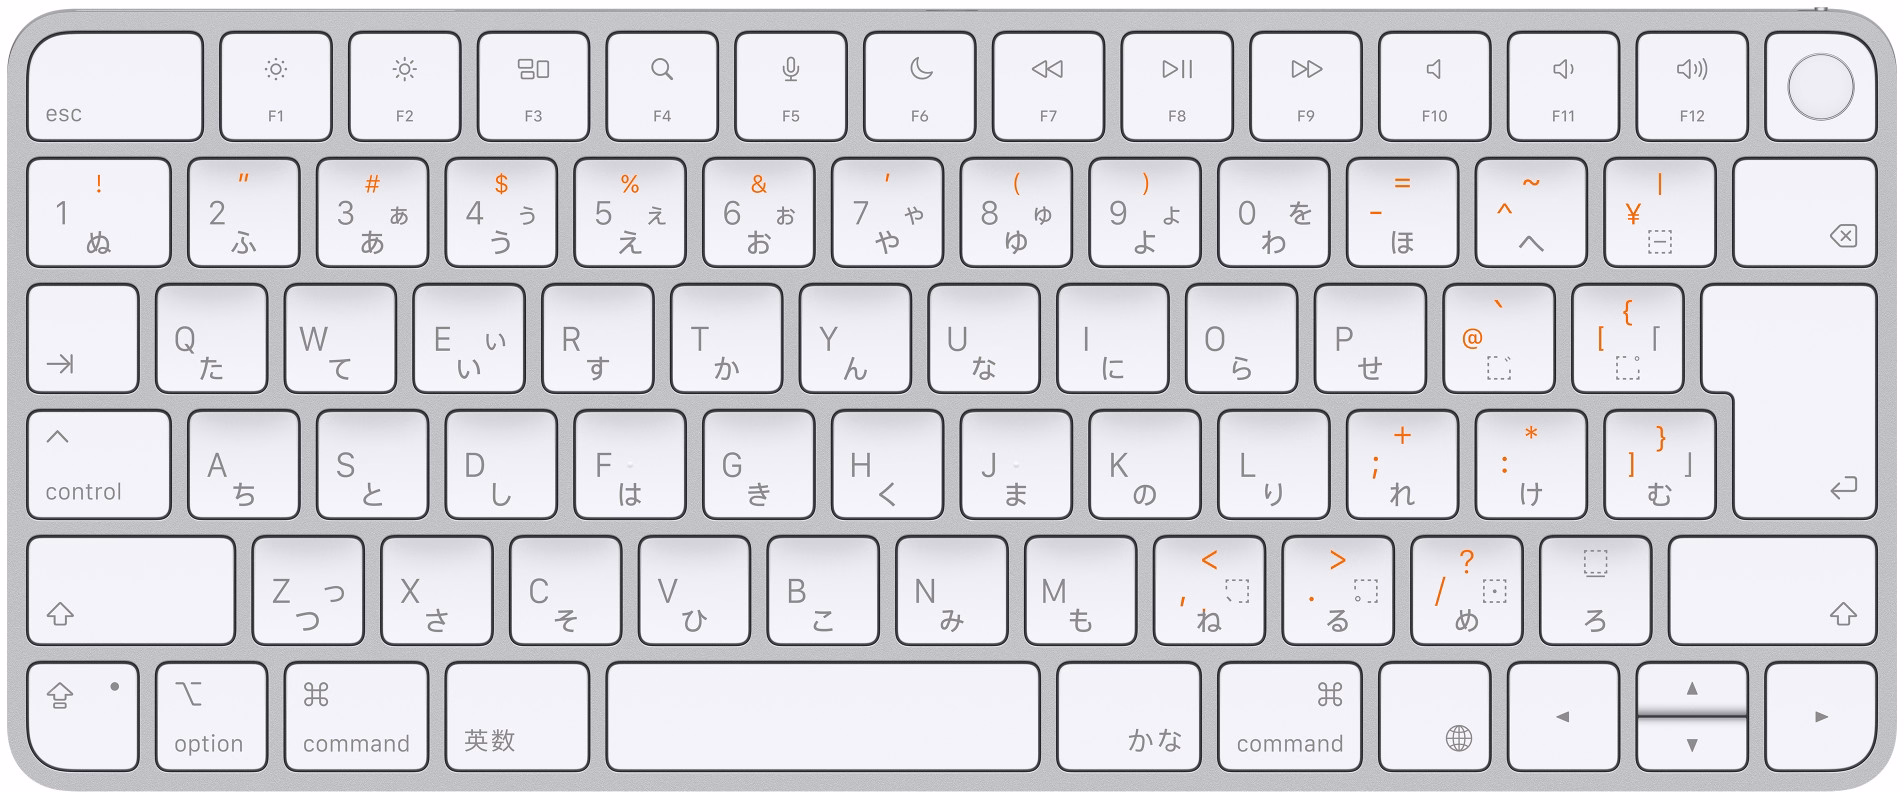Click the spacebar
This screenshot has height=792, width=1904.
tap(823, 716)
